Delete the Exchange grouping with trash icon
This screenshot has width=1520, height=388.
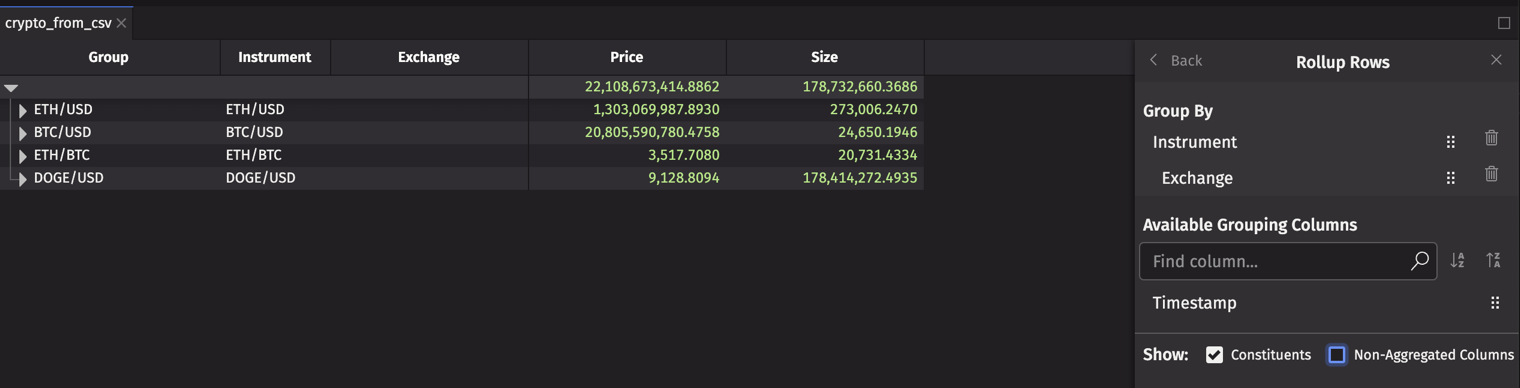tap(1491, 174)
